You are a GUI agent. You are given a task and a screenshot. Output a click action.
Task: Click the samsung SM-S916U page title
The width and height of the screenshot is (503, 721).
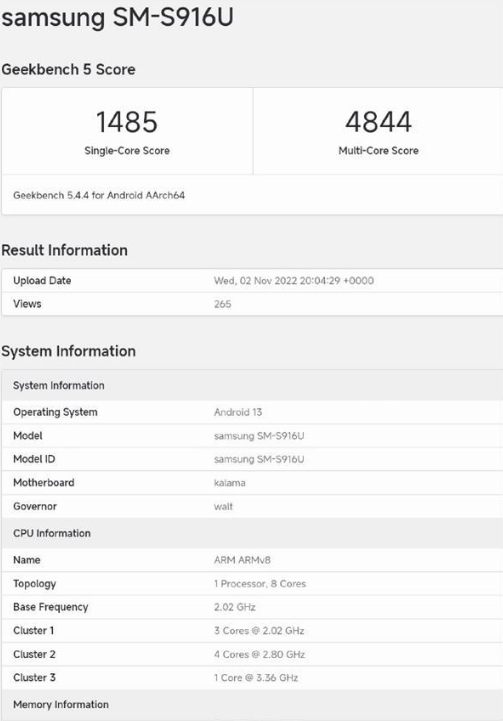(118, 17)
